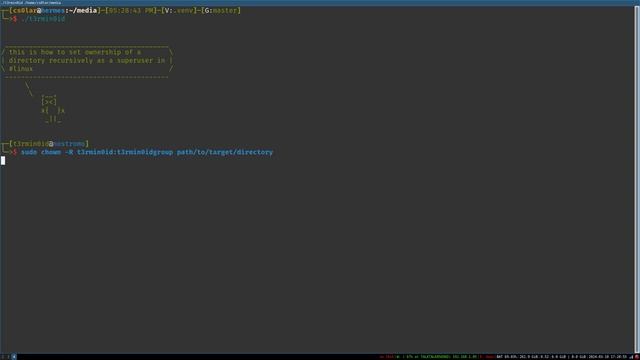Click the '~/media' path in prompt
This screenshot has width=640, height=360.
pyautogui.click(x=83, y=11)
